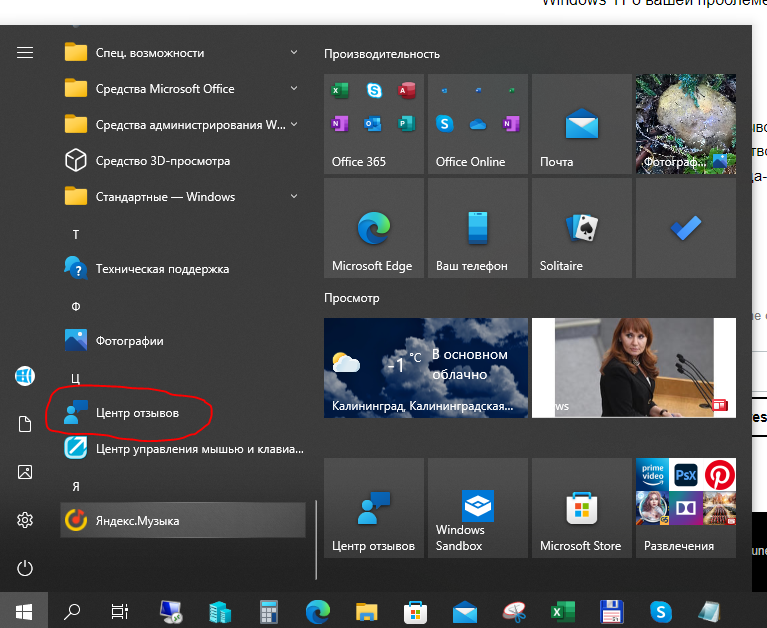767x628 pixels.
Task: Open Documents from the Start sidebar
Action: 25,424
